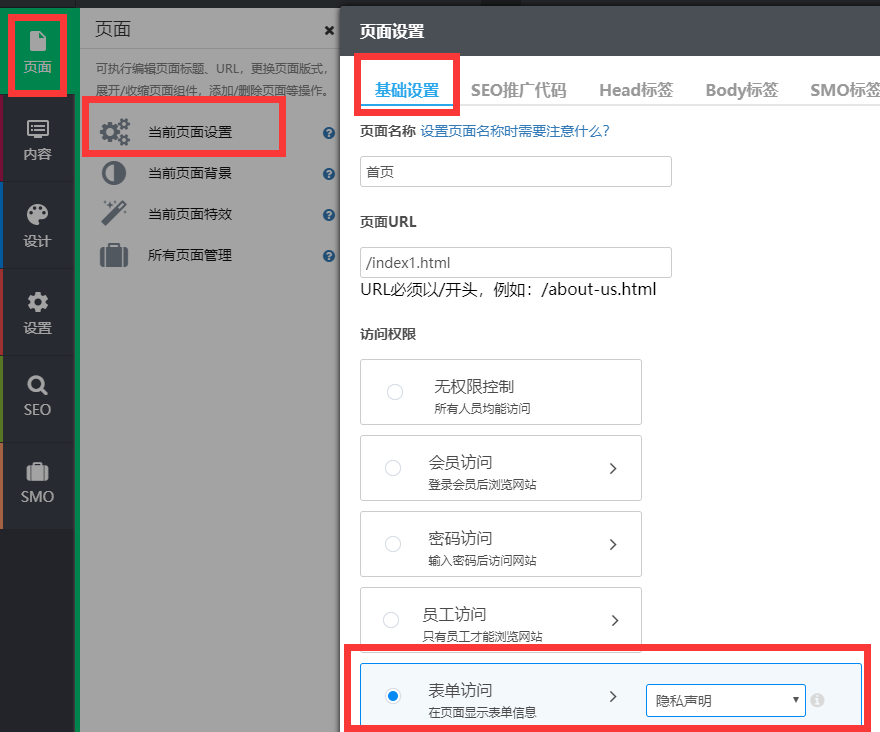Image resolution: width=880 pixels, height=732 pixels.
Task: Click inside the 页面URL input field
Action: tap(515, 262)
